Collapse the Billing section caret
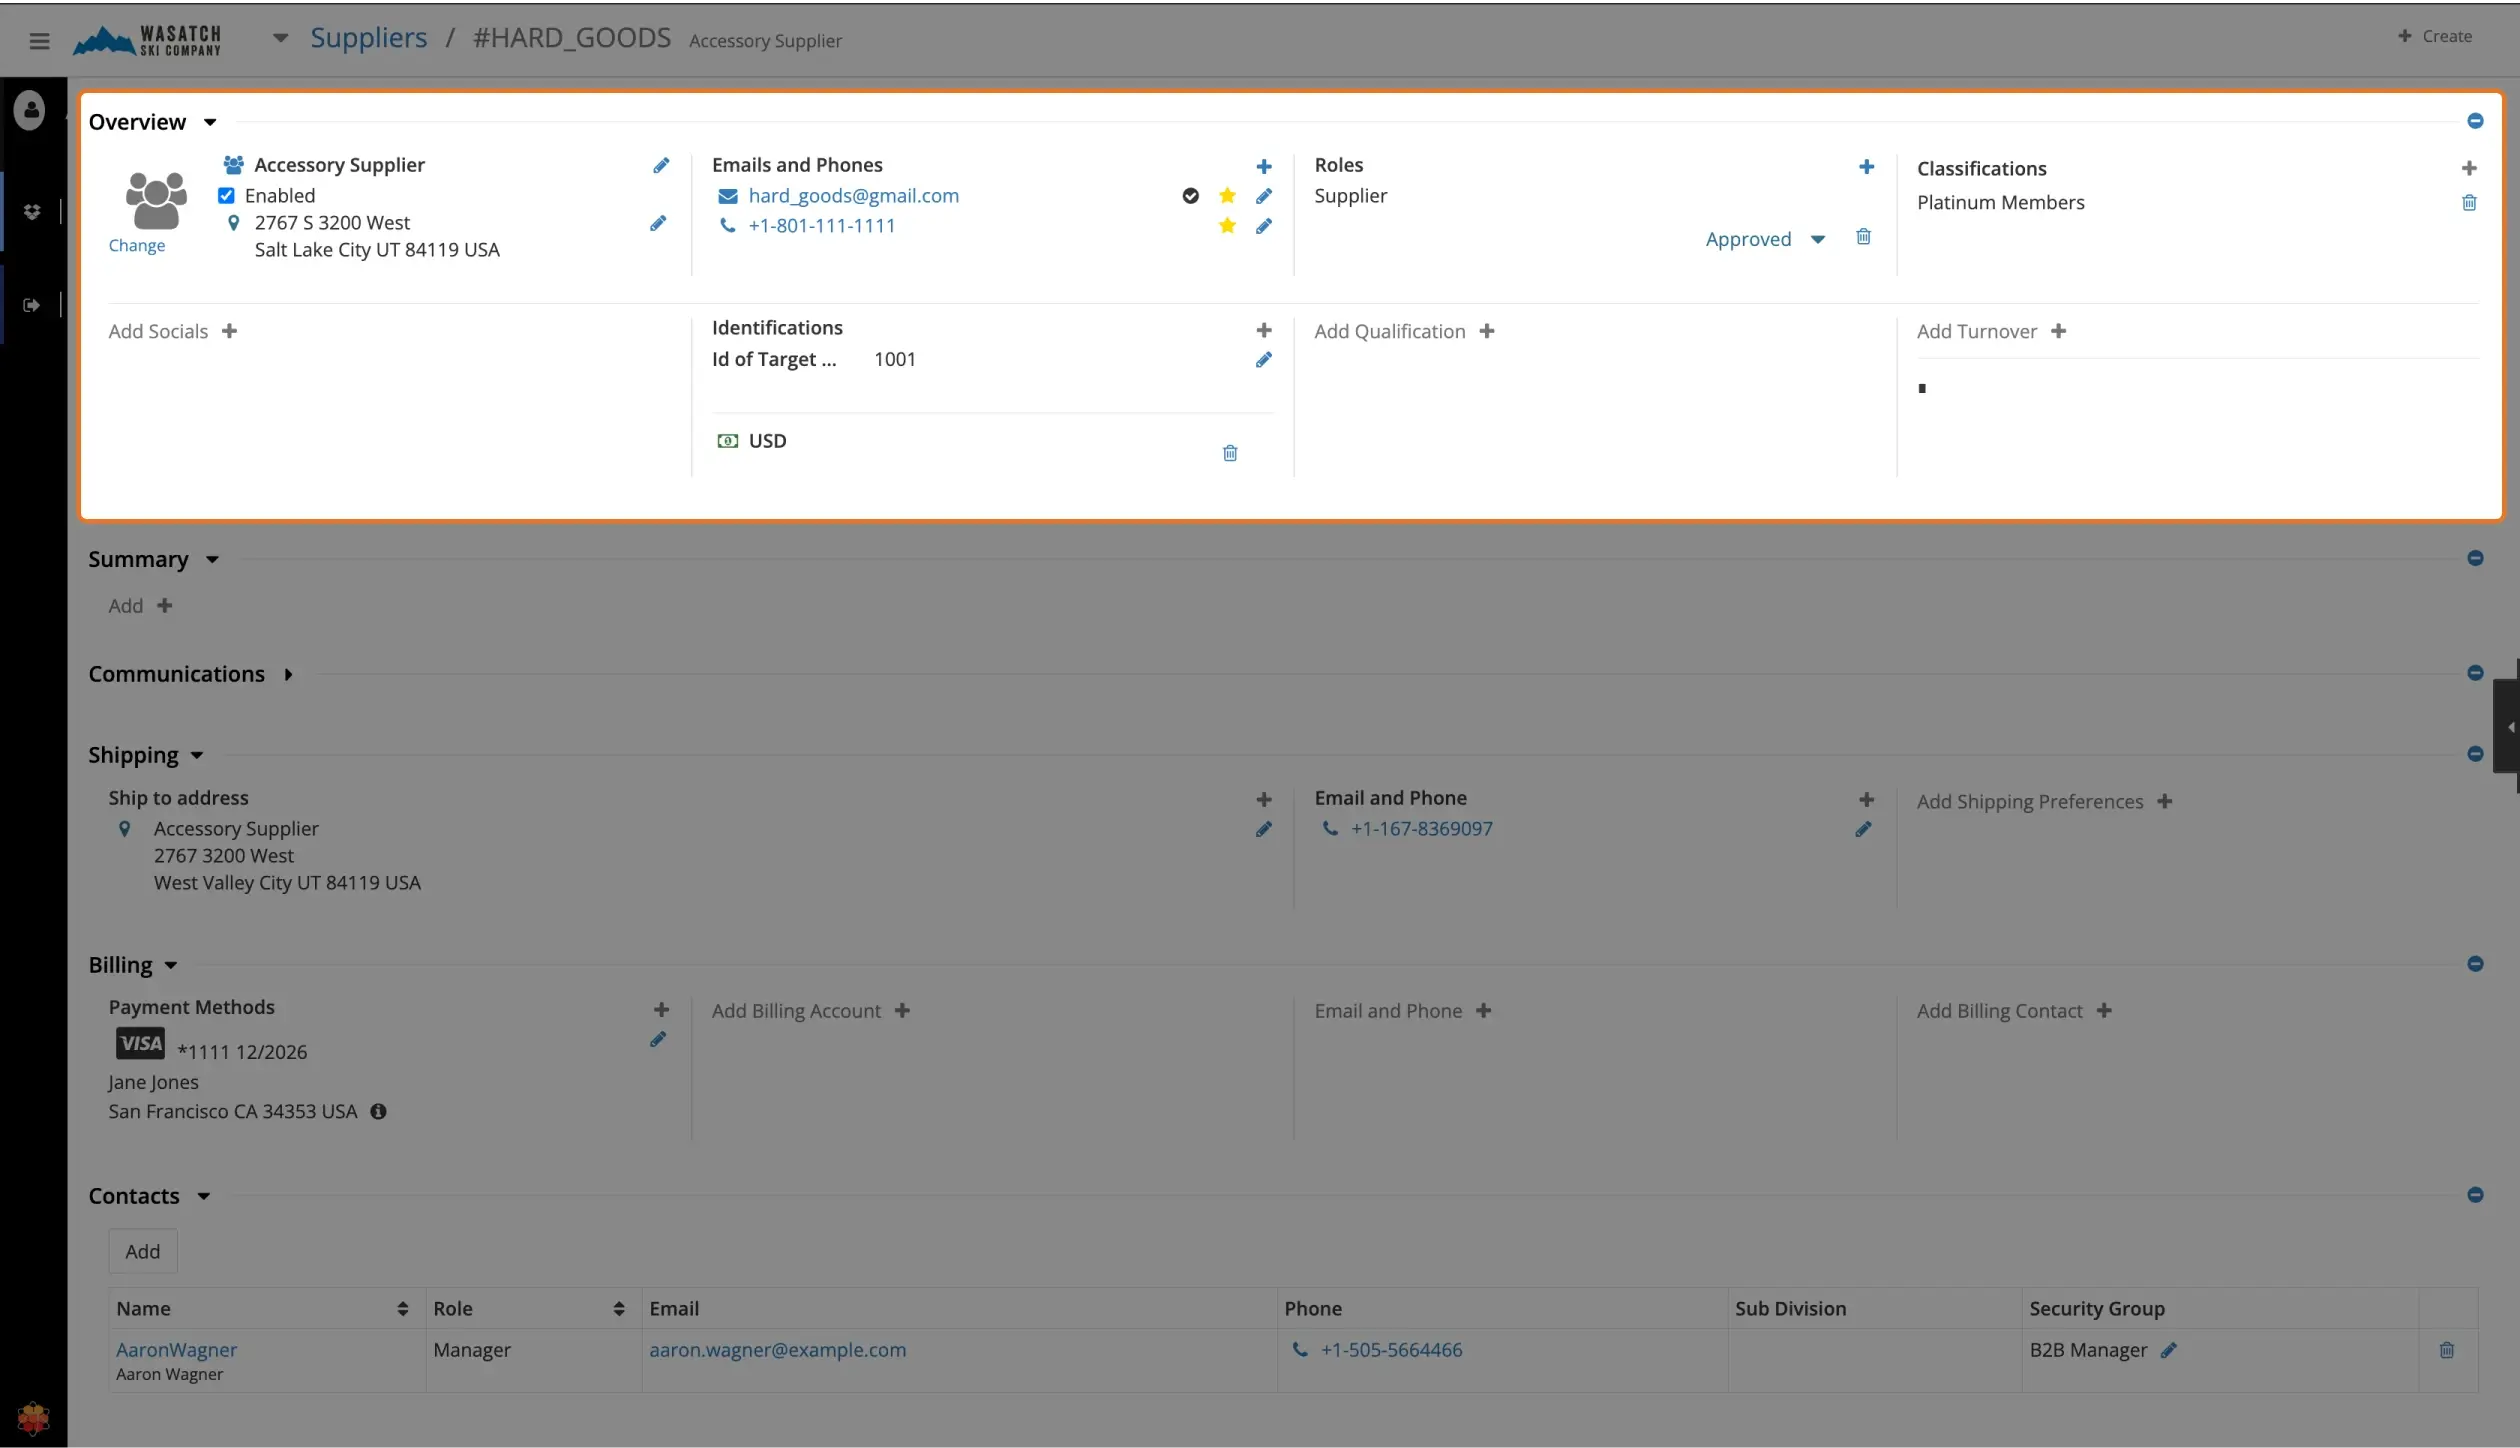Image resolution: width=2520 pixels, height=1448 pixels. coord(171,966)
